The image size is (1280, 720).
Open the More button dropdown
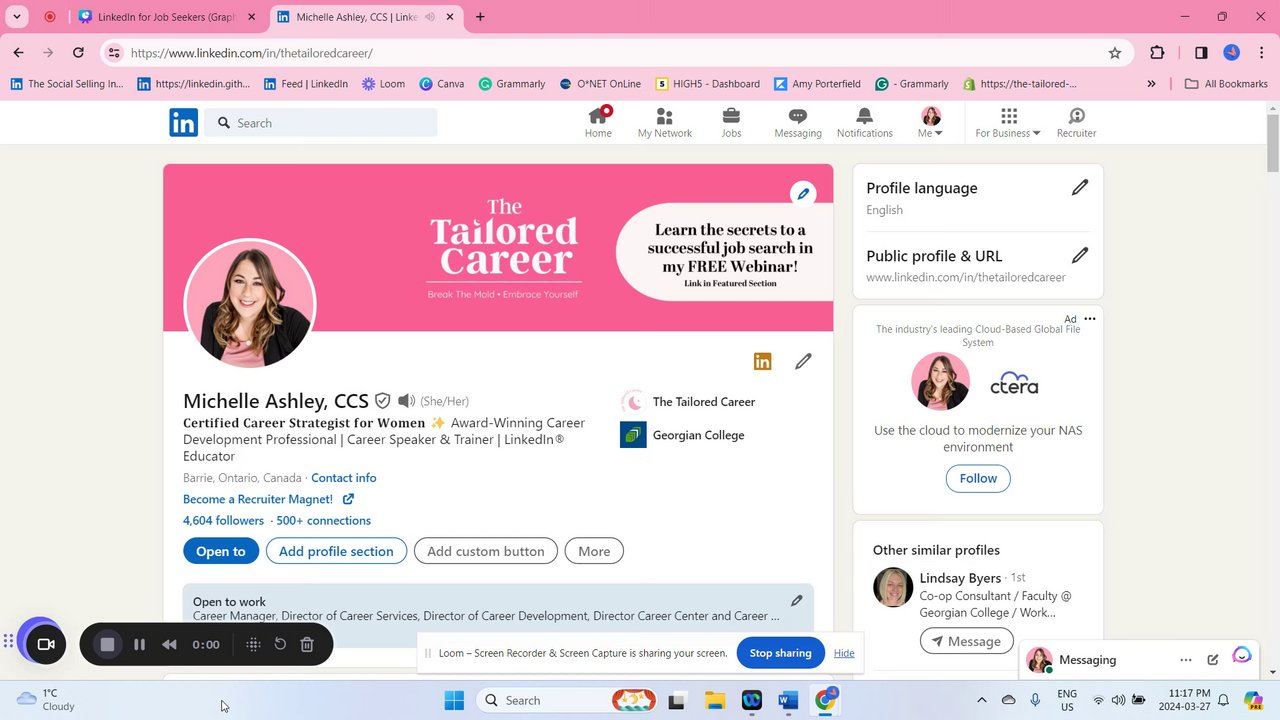click(x=594, y=551)
